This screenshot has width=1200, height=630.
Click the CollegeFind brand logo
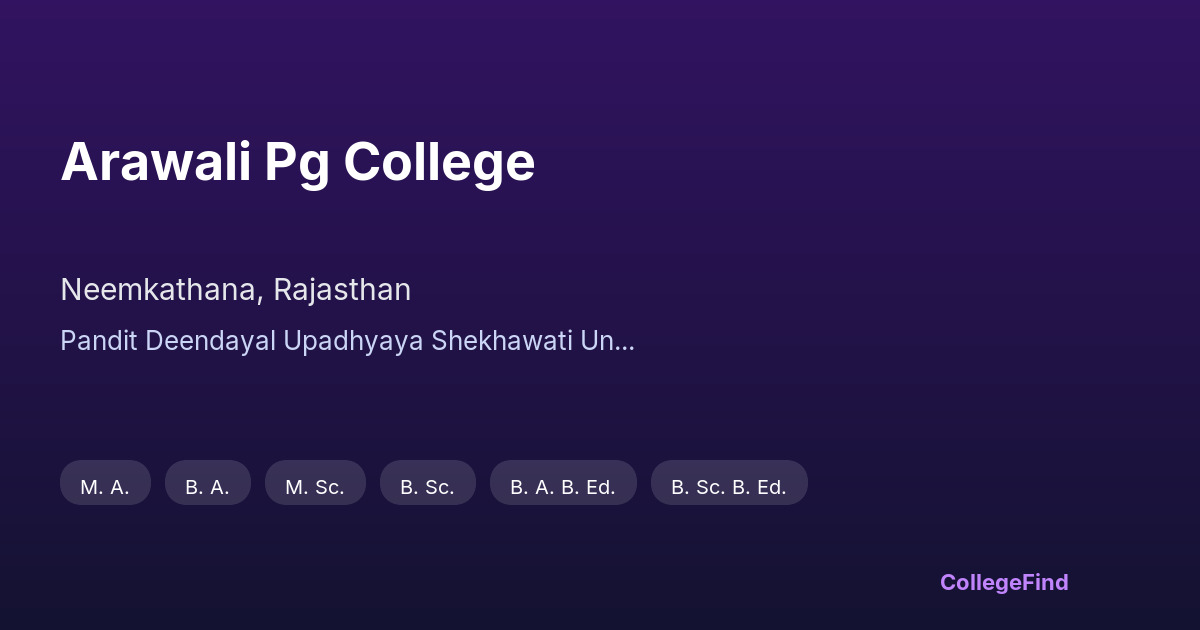click(x=1004, y=582)
